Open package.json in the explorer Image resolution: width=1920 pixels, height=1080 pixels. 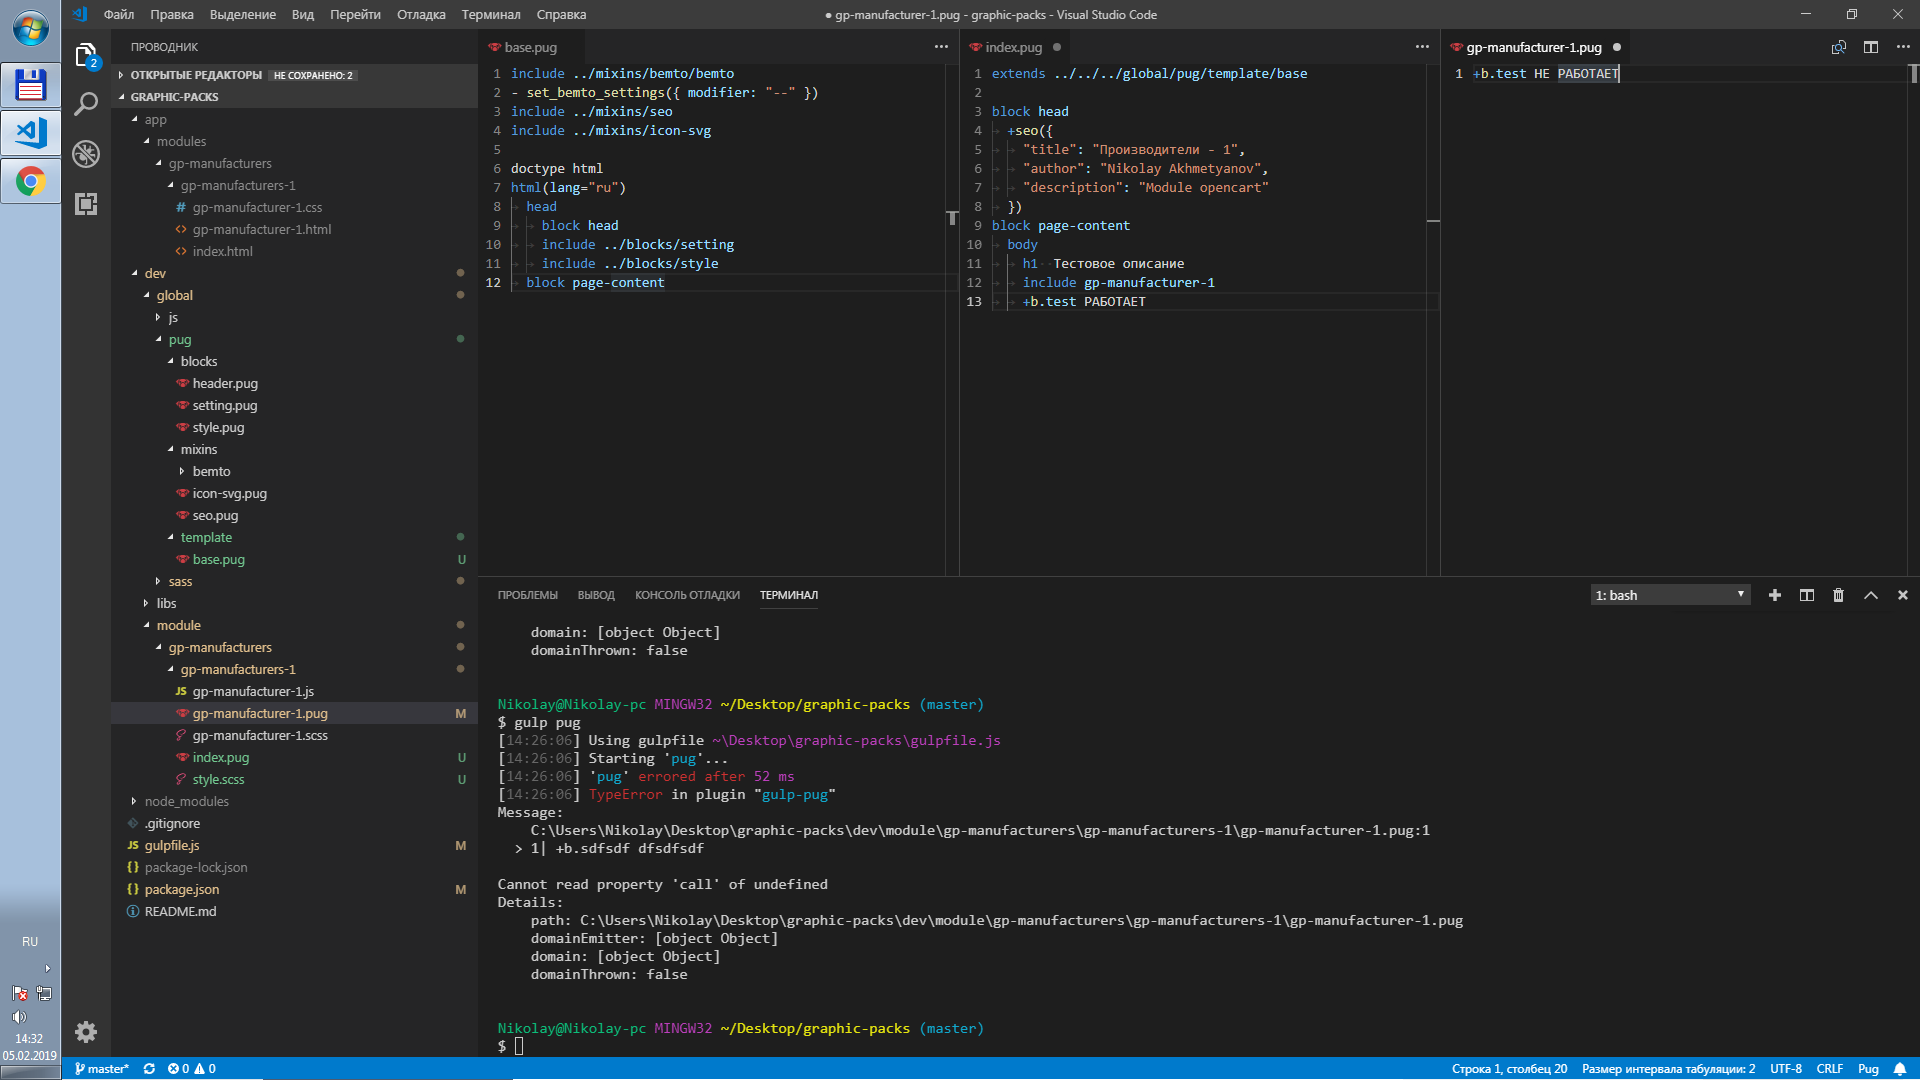(294, 889)
